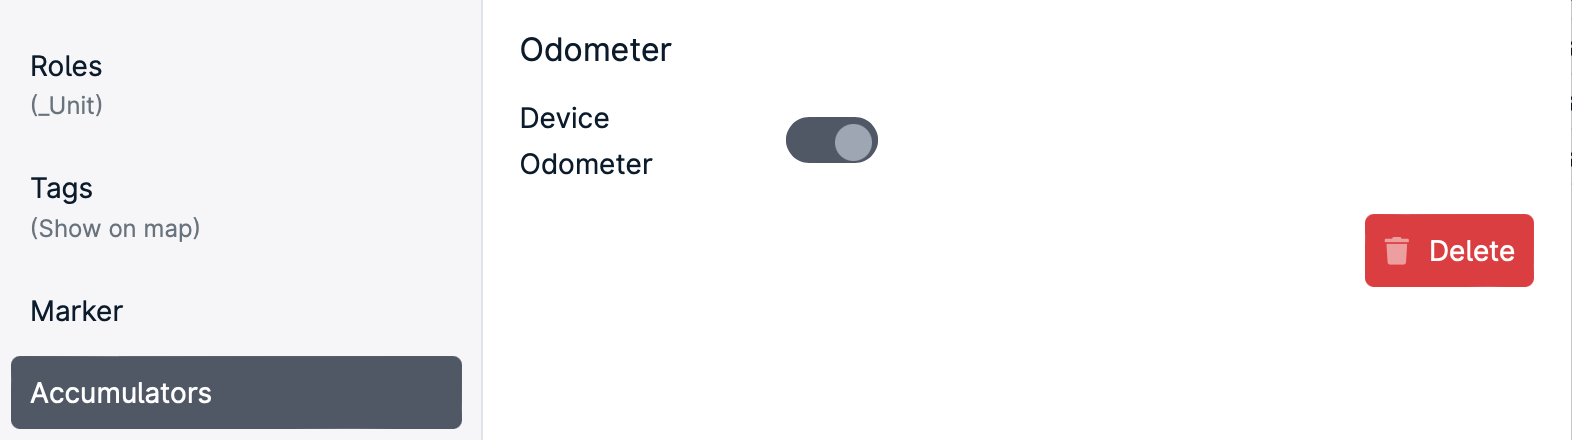Image resolution: width=1572 pixels, height=440 pixels.
Task: Click the Delete button text label
Action: pyautogui.click(x=1472, y=251)
